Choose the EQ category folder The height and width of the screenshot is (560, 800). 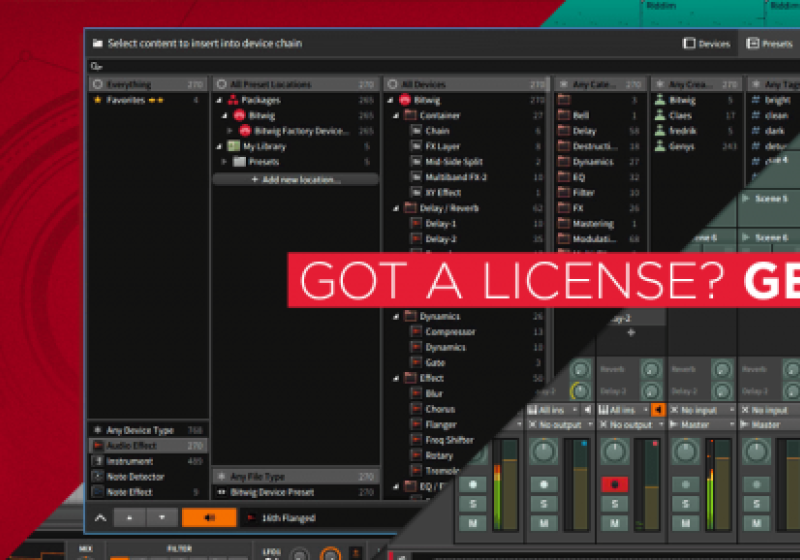tap(579, 177)
